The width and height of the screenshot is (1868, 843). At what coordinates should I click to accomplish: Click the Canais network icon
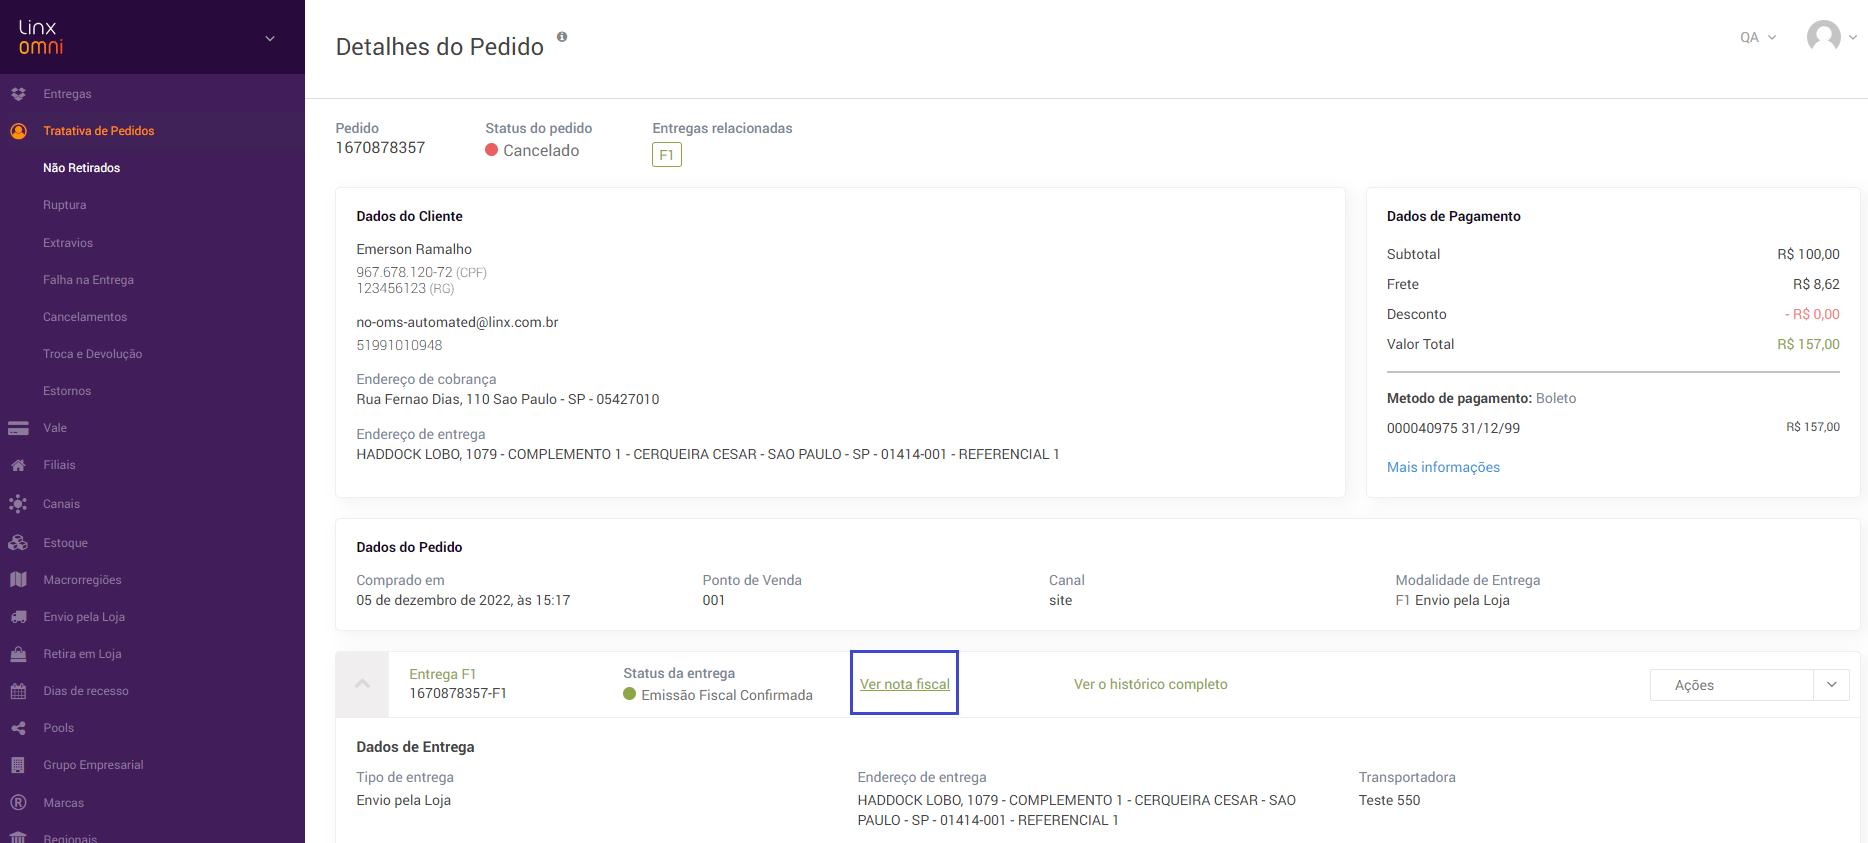(18, 504)
